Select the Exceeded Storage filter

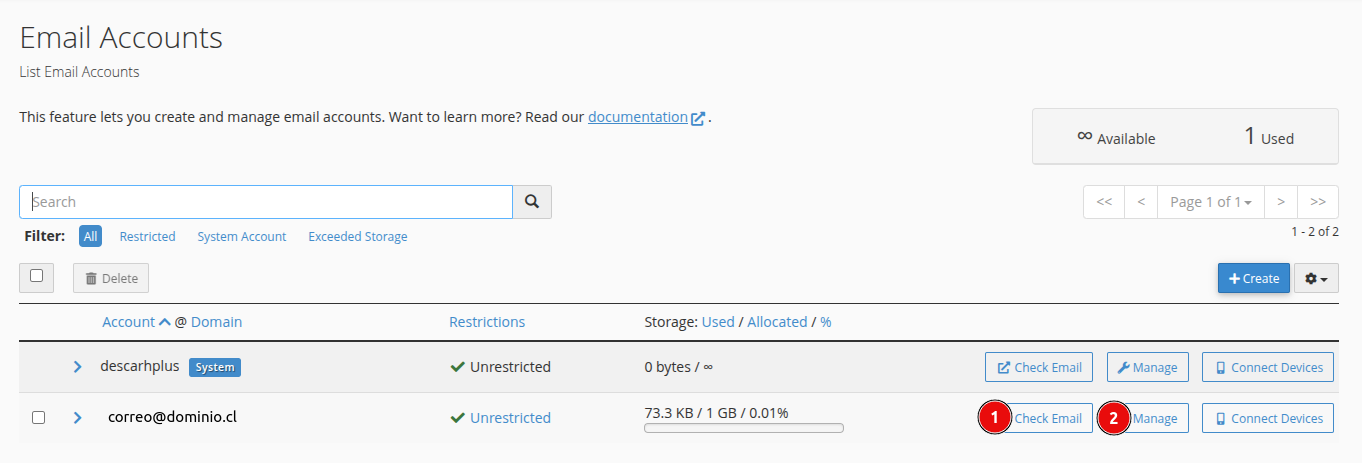point(358,237)
